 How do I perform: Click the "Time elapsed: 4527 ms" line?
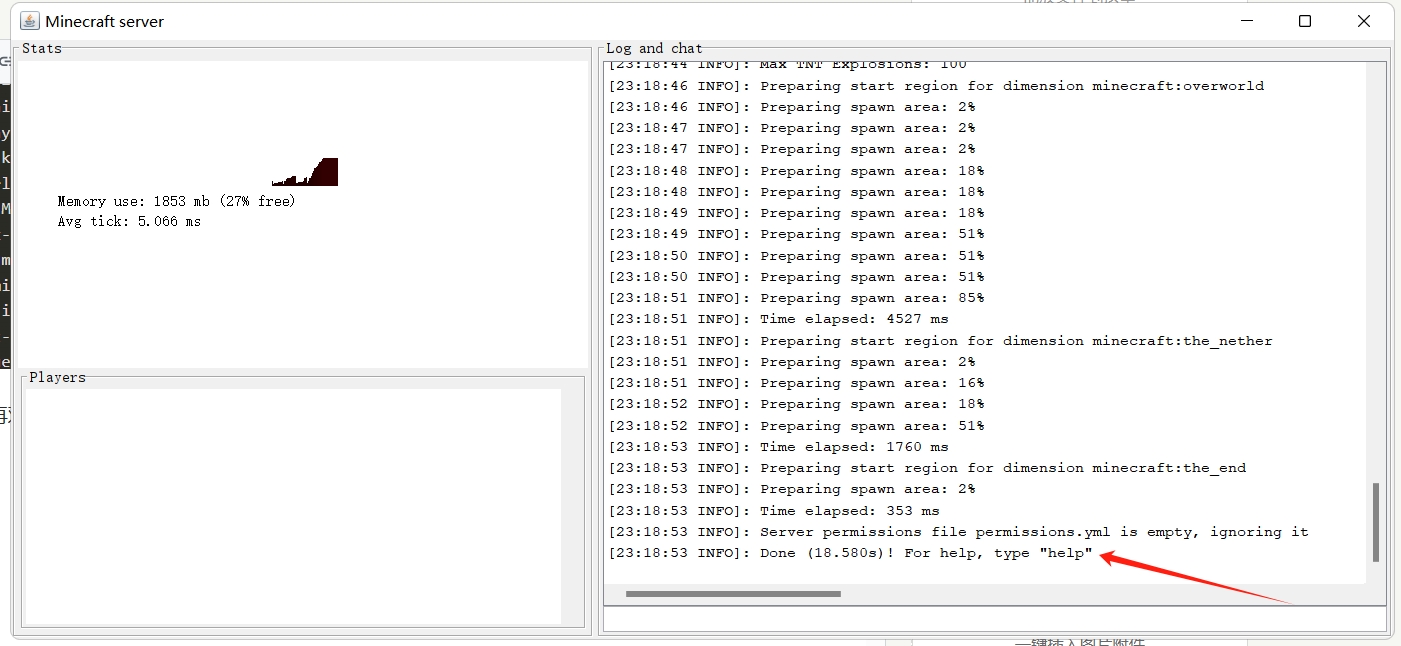(x=778, y=319)
